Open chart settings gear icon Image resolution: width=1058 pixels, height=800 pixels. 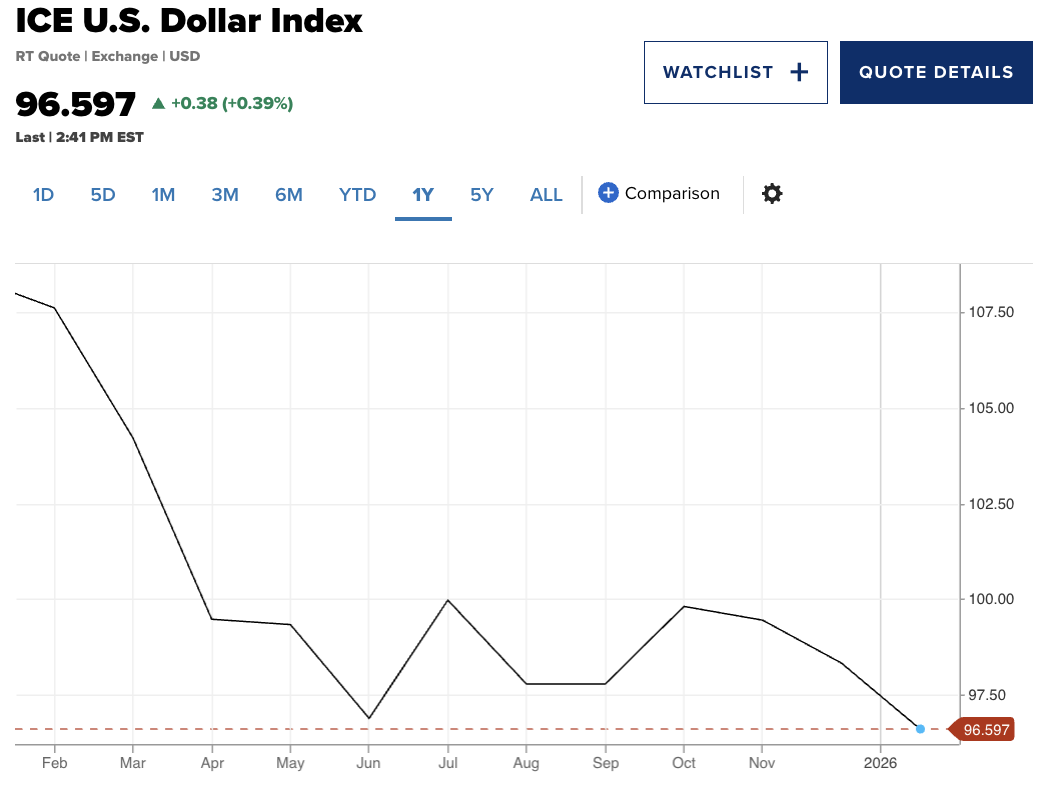(772, 194)
